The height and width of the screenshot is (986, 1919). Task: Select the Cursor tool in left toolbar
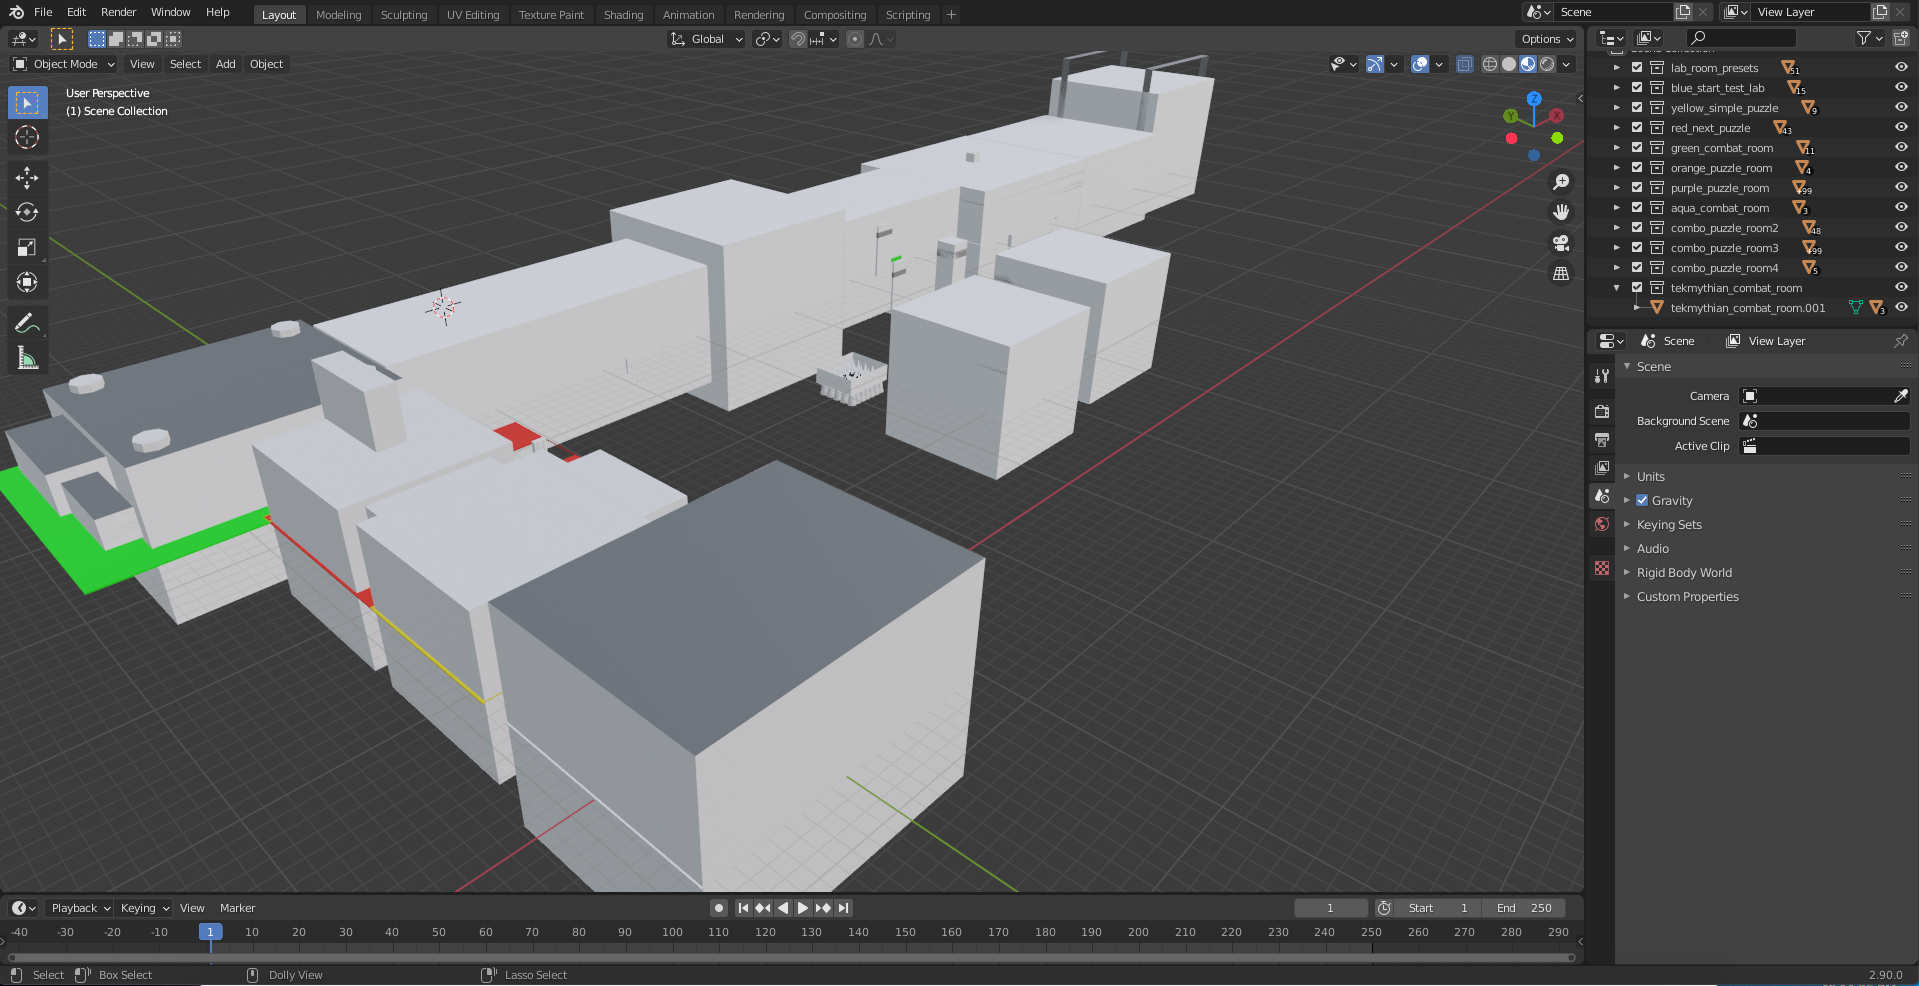click(27, 137)
